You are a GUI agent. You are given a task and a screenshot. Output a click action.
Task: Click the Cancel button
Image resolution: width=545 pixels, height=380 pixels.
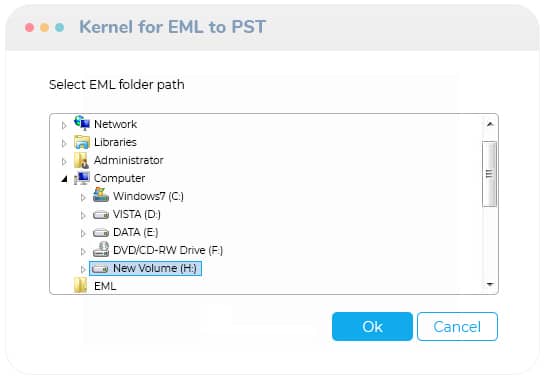click(x=457, y=326)
